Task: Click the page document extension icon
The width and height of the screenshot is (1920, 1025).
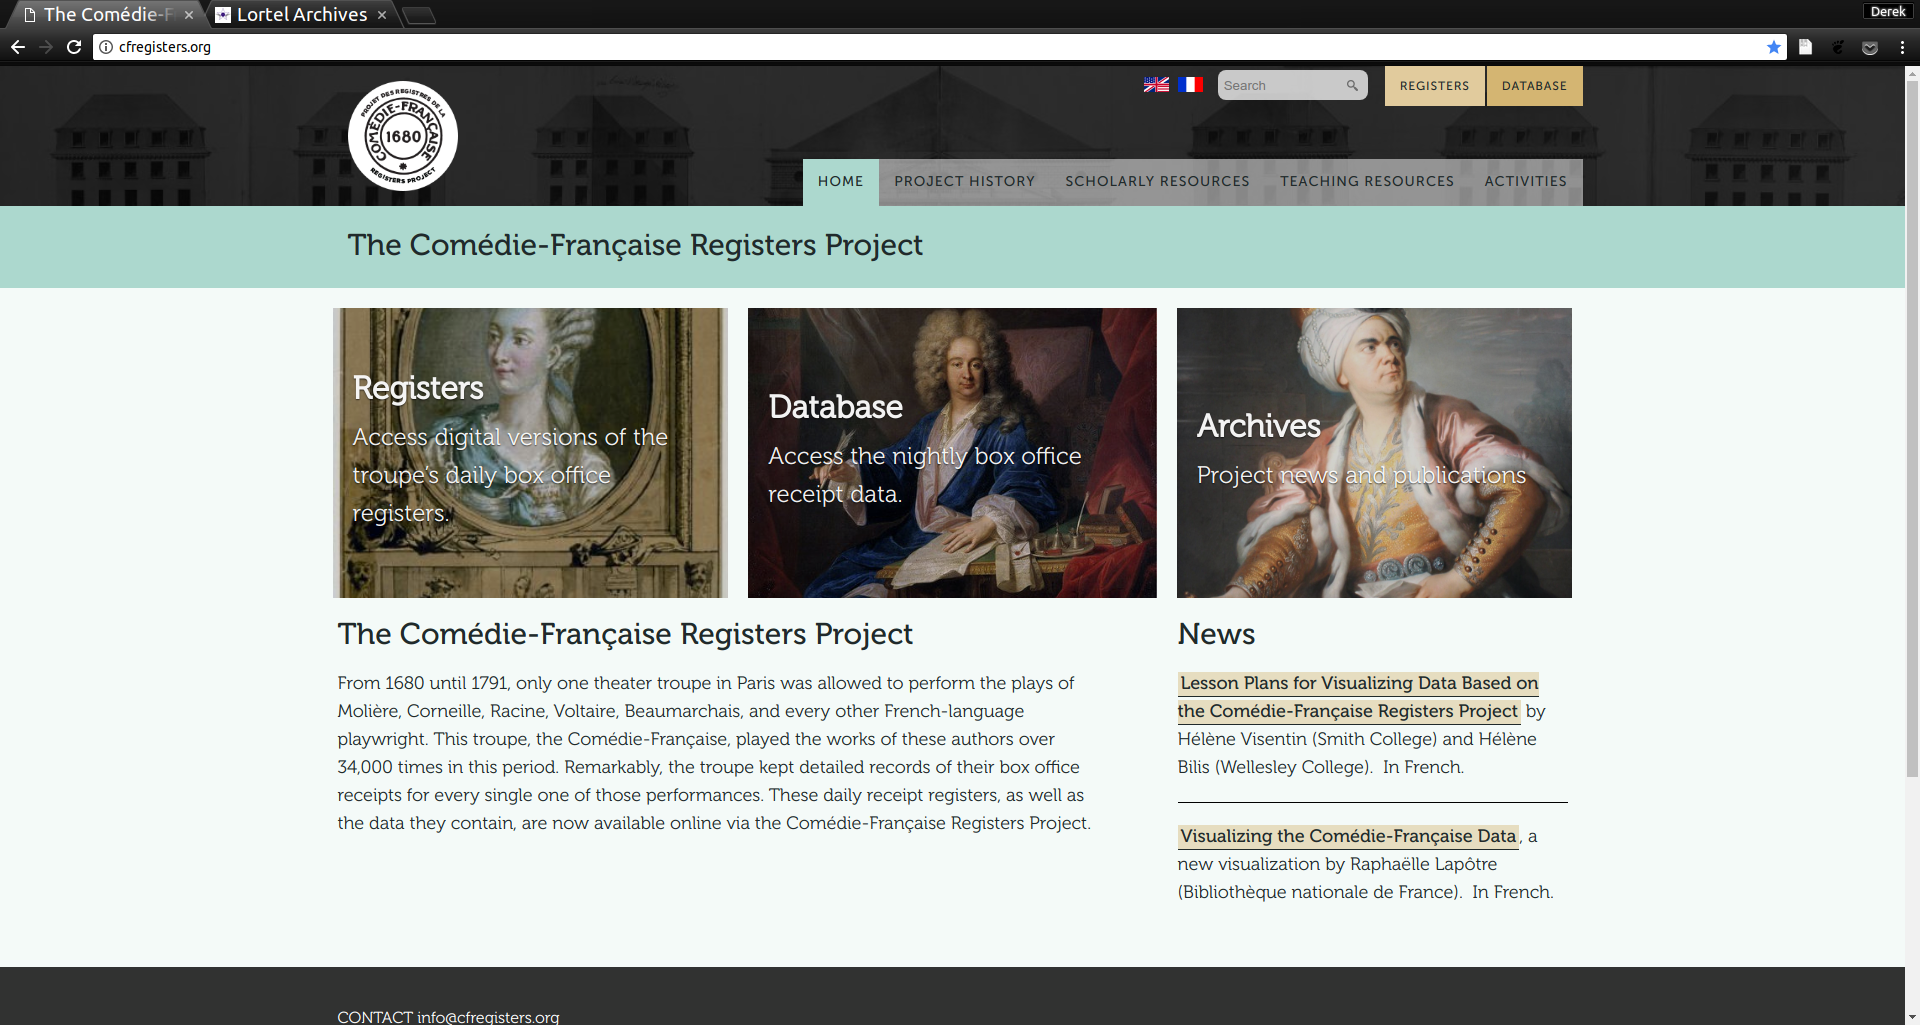Action: click(x=1806, y=47)
